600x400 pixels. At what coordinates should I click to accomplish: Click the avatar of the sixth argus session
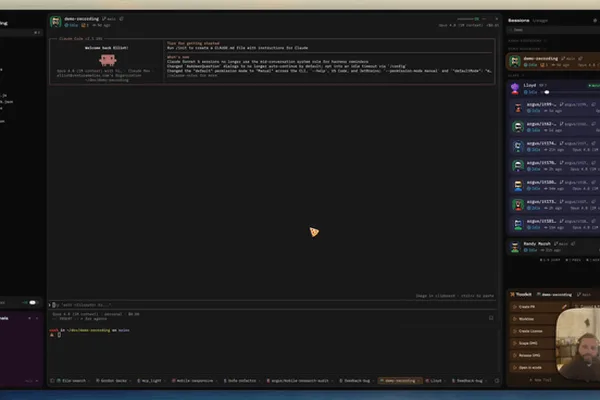click(x=518, y=205)
